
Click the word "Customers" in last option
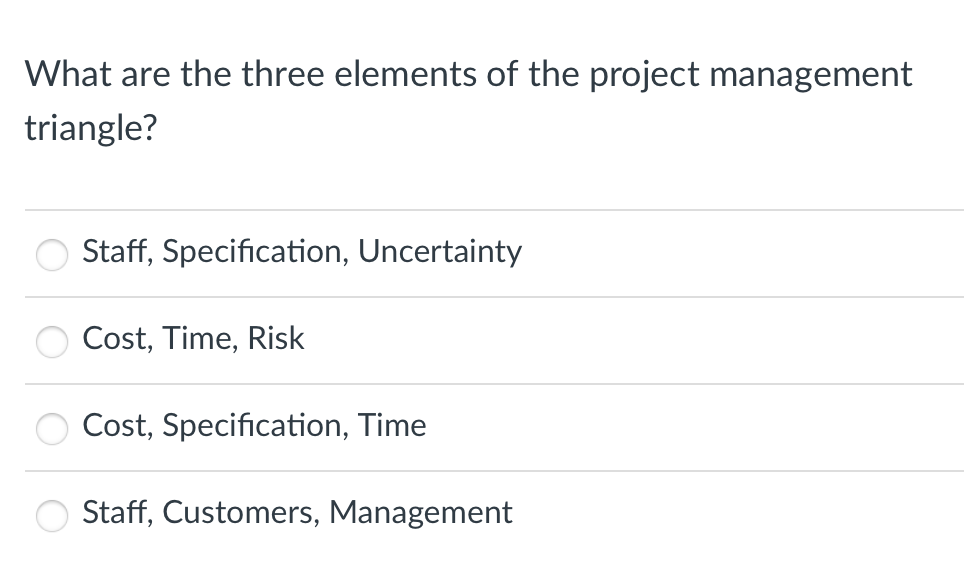pos(241,512)
